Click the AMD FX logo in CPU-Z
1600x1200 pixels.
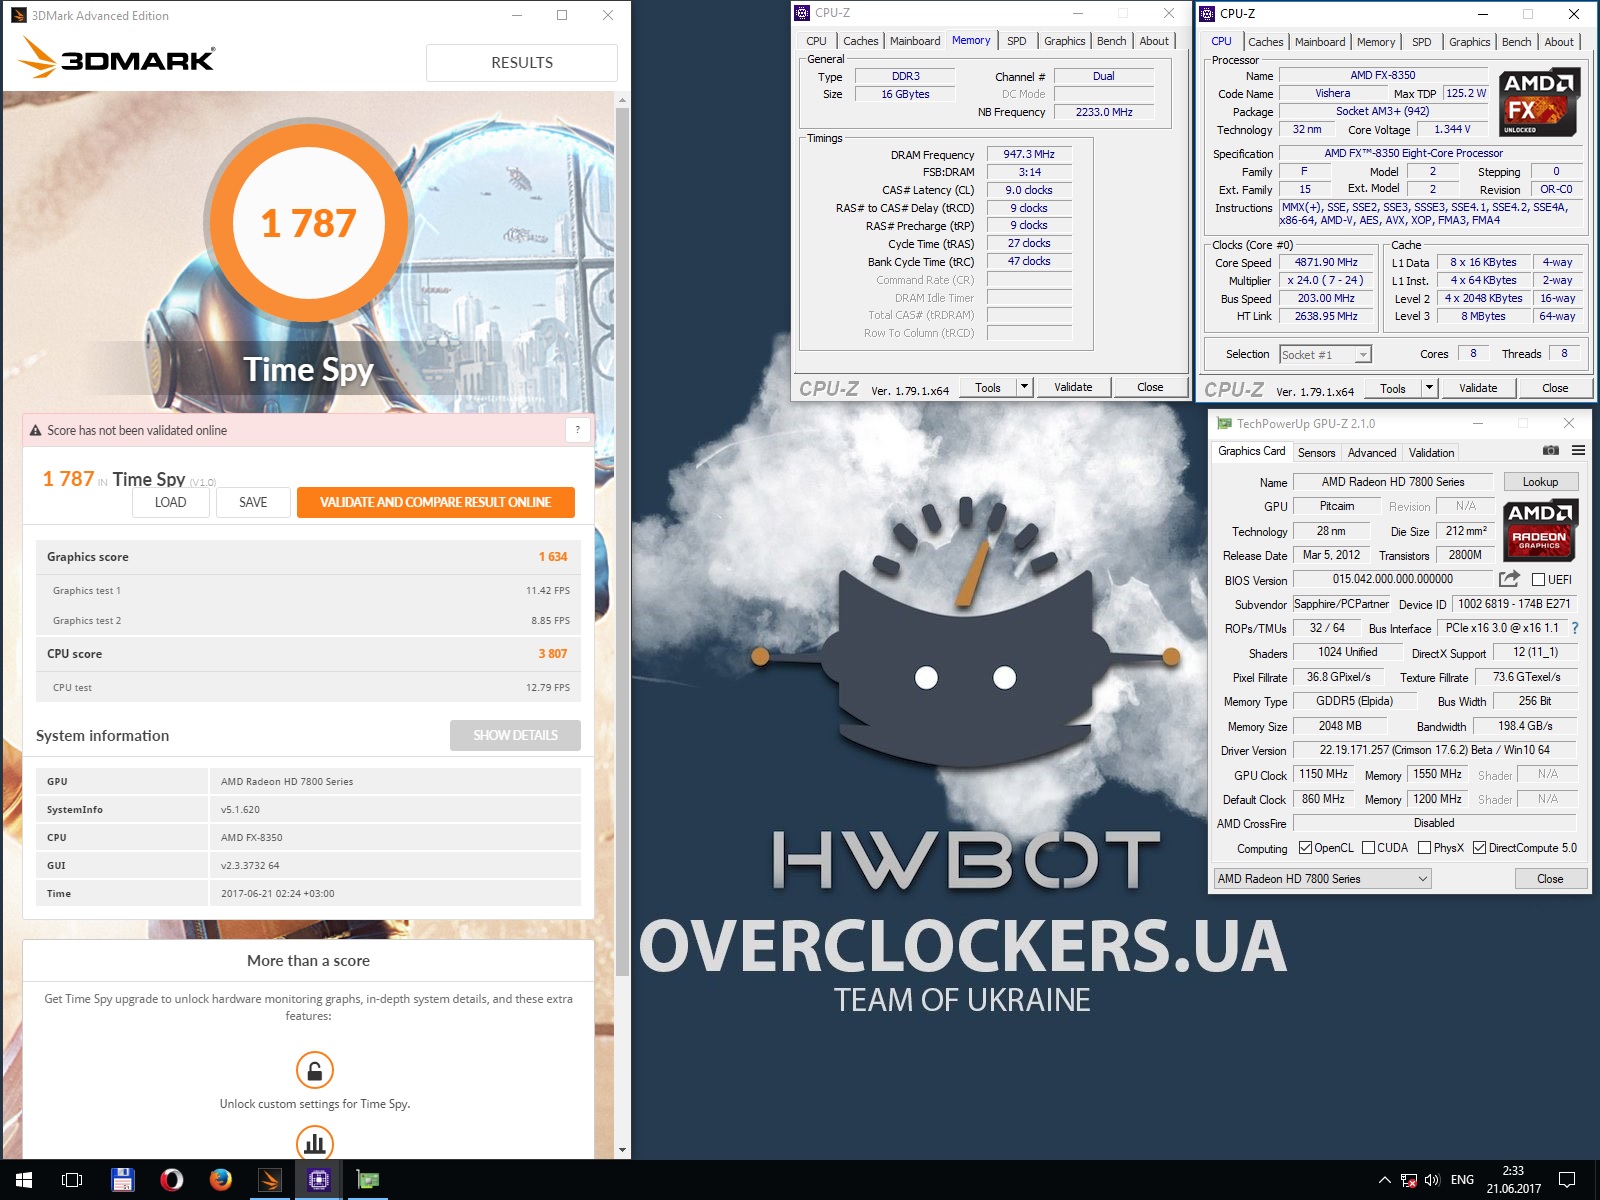1540,102
